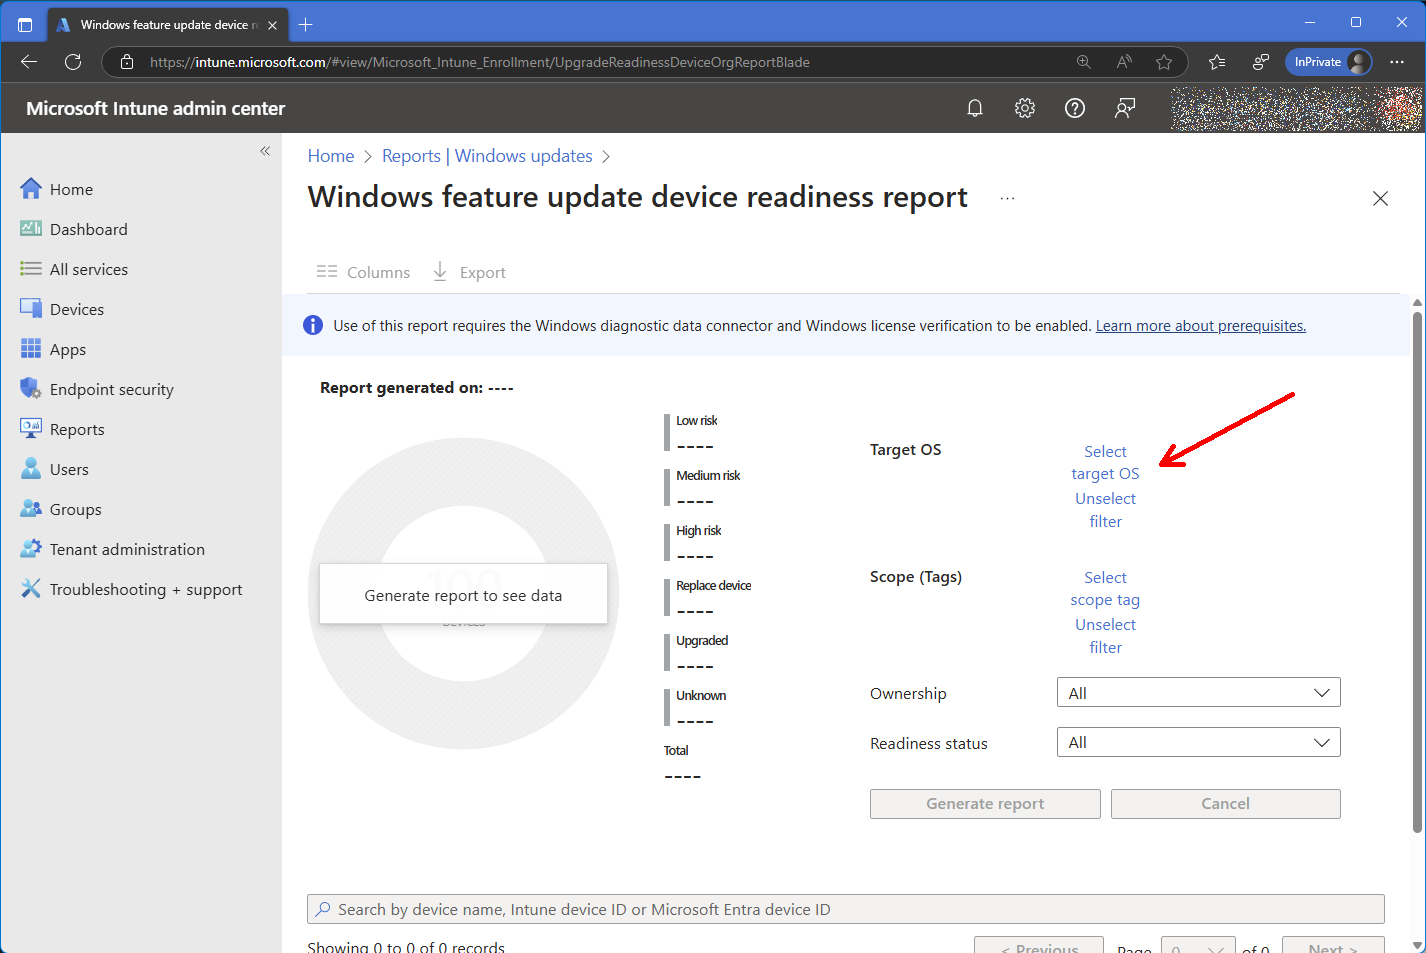The height and width of the screenshot is (953, 1426).
Task: Collapse the left navigation menu
Action: pos(265,151)
